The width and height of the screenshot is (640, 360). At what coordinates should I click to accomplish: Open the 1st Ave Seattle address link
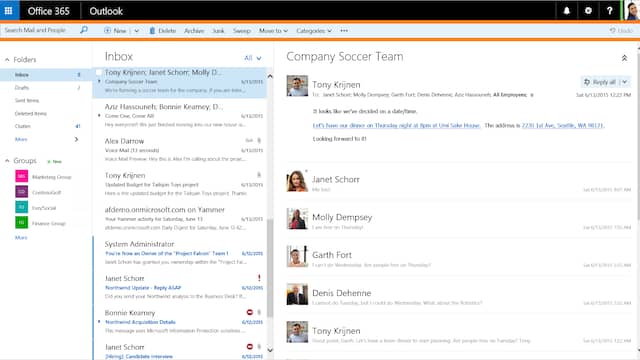[562, 125]
